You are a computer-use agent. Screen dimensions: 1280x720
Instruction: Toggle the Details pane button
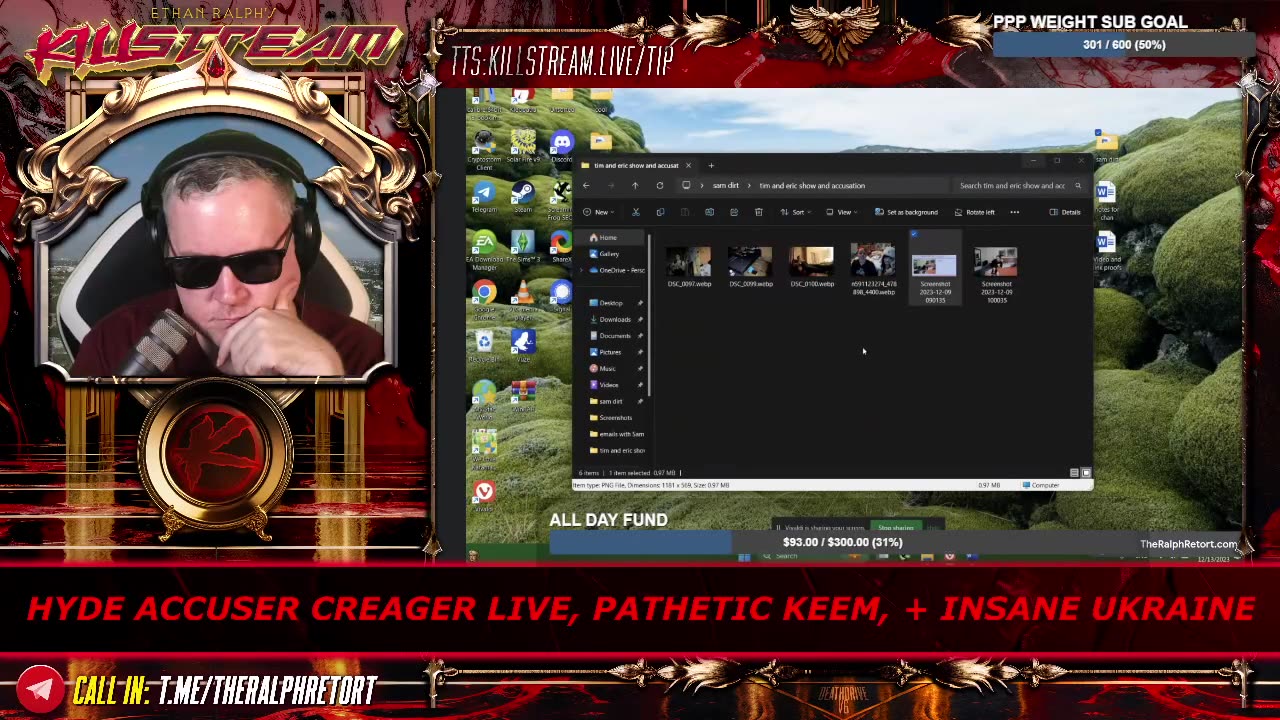tap(1065, 212)
